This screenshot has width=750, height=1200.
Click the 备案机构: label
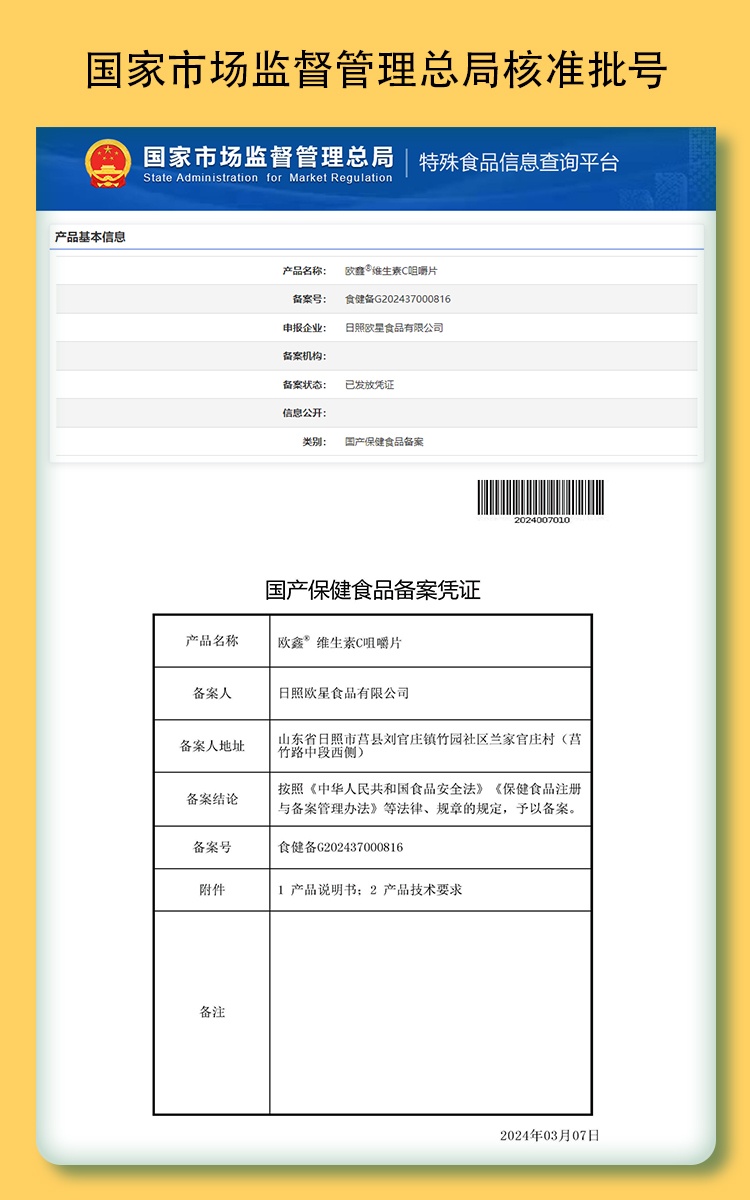[x=304, y=356]
